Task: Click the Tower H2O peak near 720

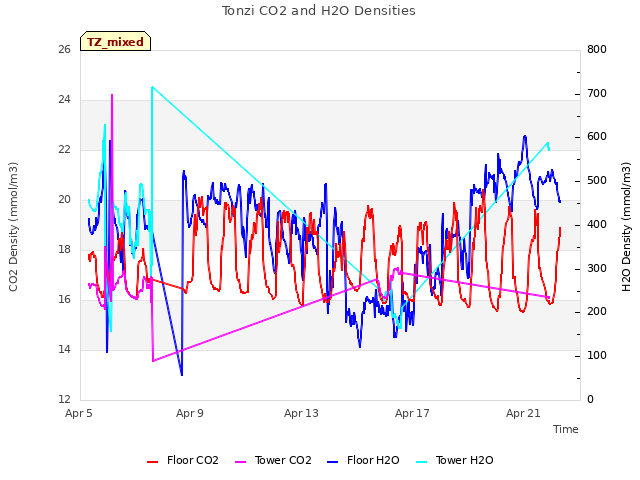Action: click(x=152, y=87)
